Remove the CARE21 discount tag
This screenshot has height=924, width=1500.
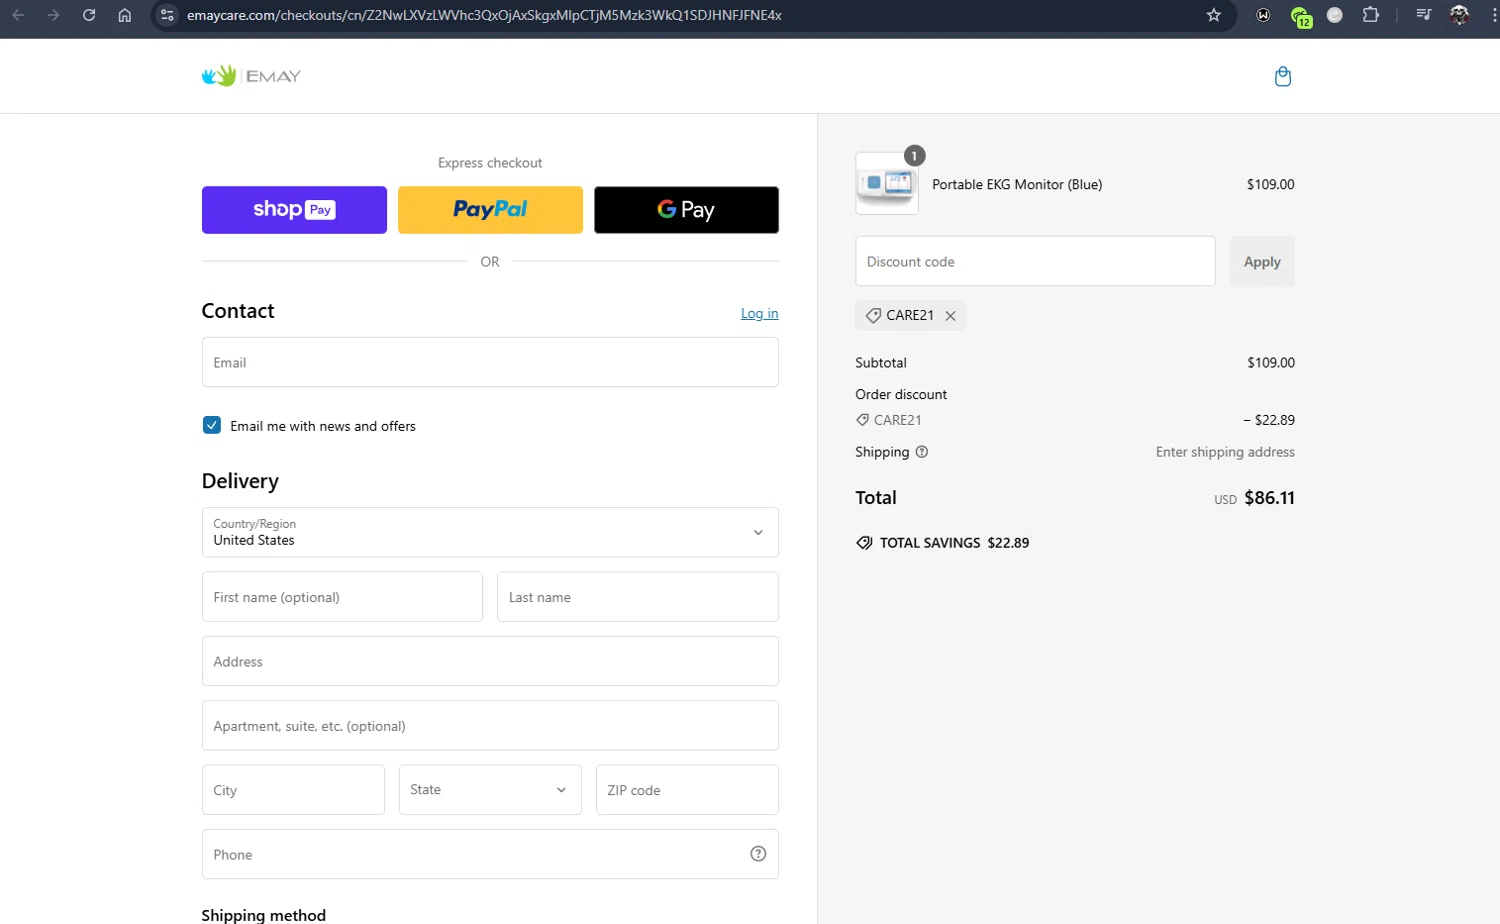click(x=950, y=316)
